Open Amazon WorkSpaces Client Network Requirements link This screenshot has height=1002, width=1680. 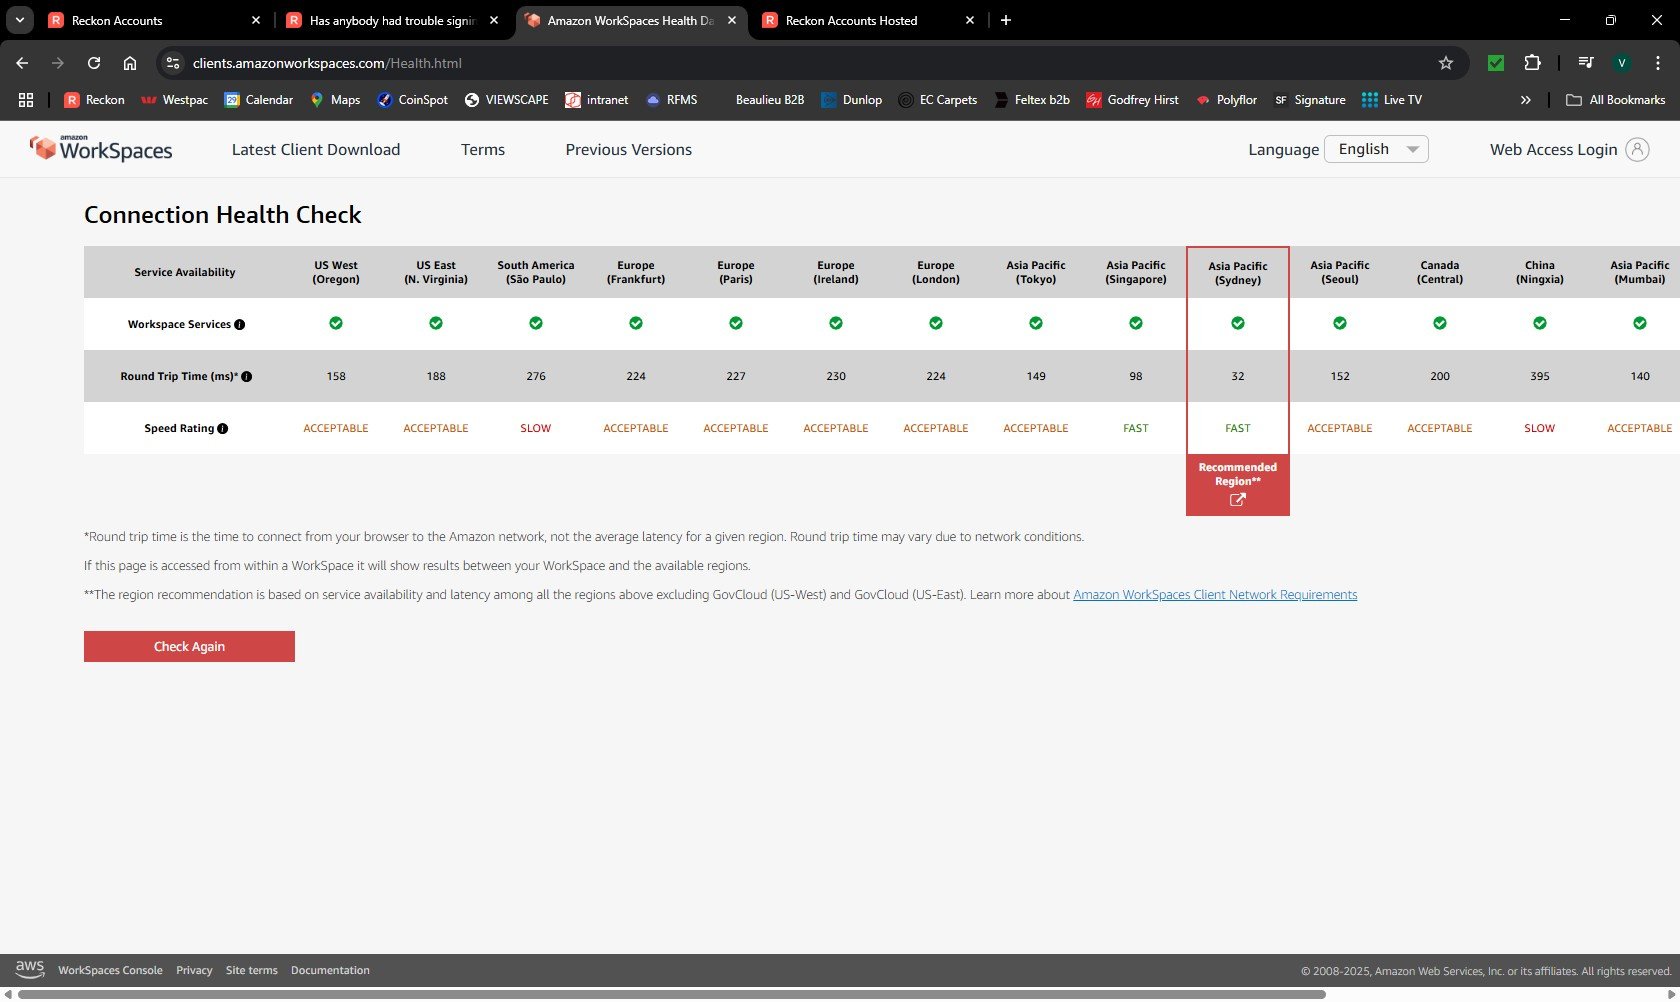click(1215, 594)
